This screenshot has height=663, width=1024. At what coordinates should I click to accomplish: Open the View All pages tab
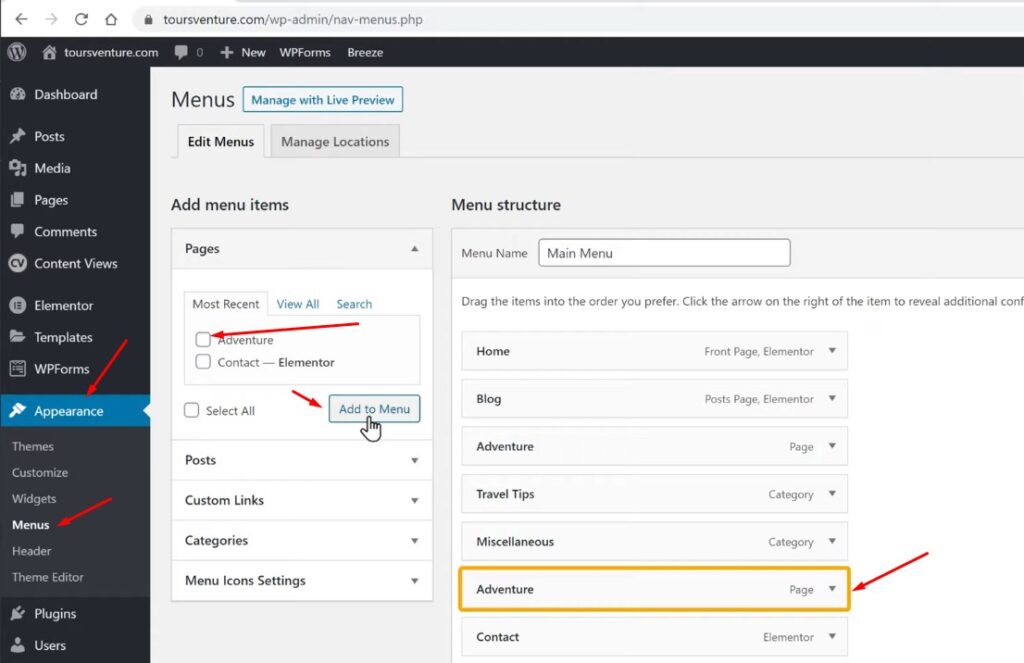pyautogui.click(x=298, y=304)
